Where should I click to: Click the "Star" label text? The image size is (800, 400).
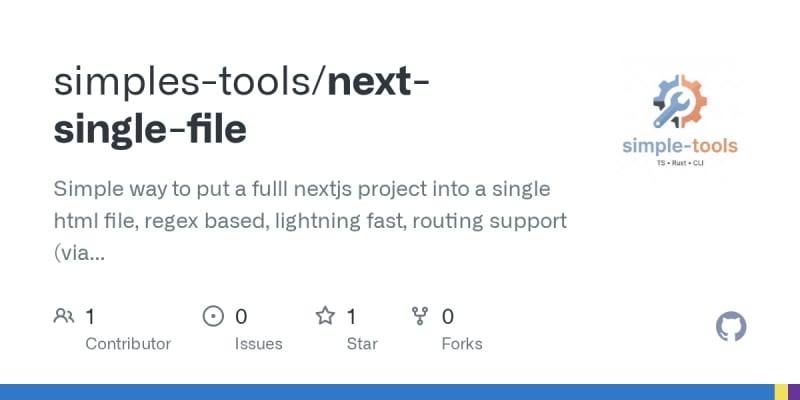(361, 344)
